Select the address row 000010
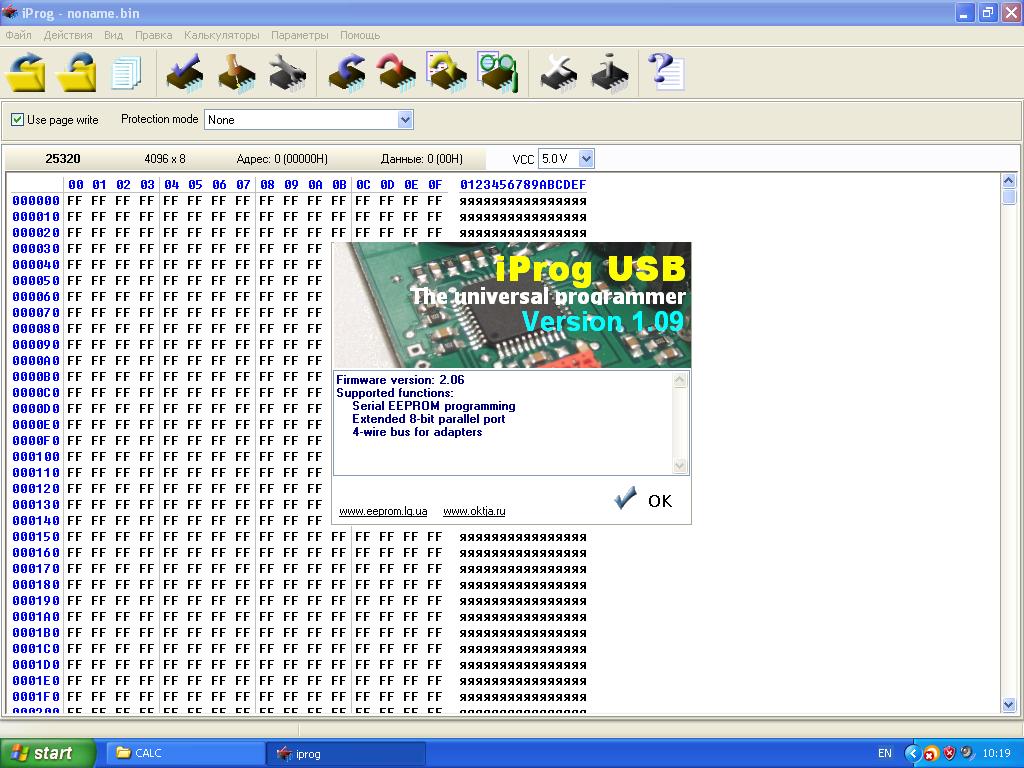1024x768 pixels. point(36,217)
